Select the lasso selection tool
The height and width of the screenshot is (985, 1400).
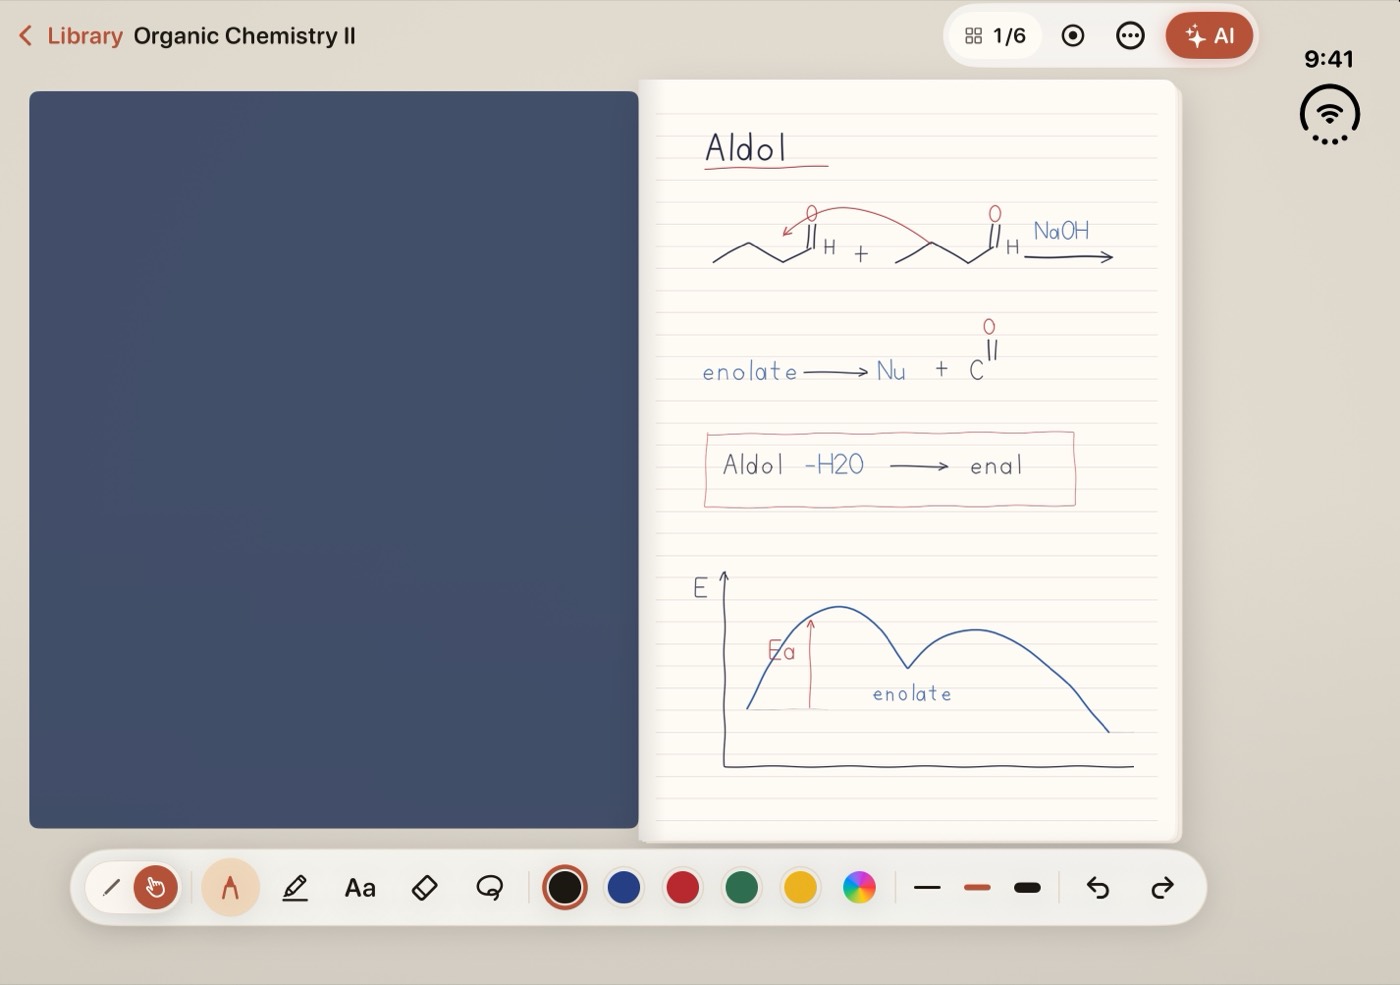click(489, 887)
